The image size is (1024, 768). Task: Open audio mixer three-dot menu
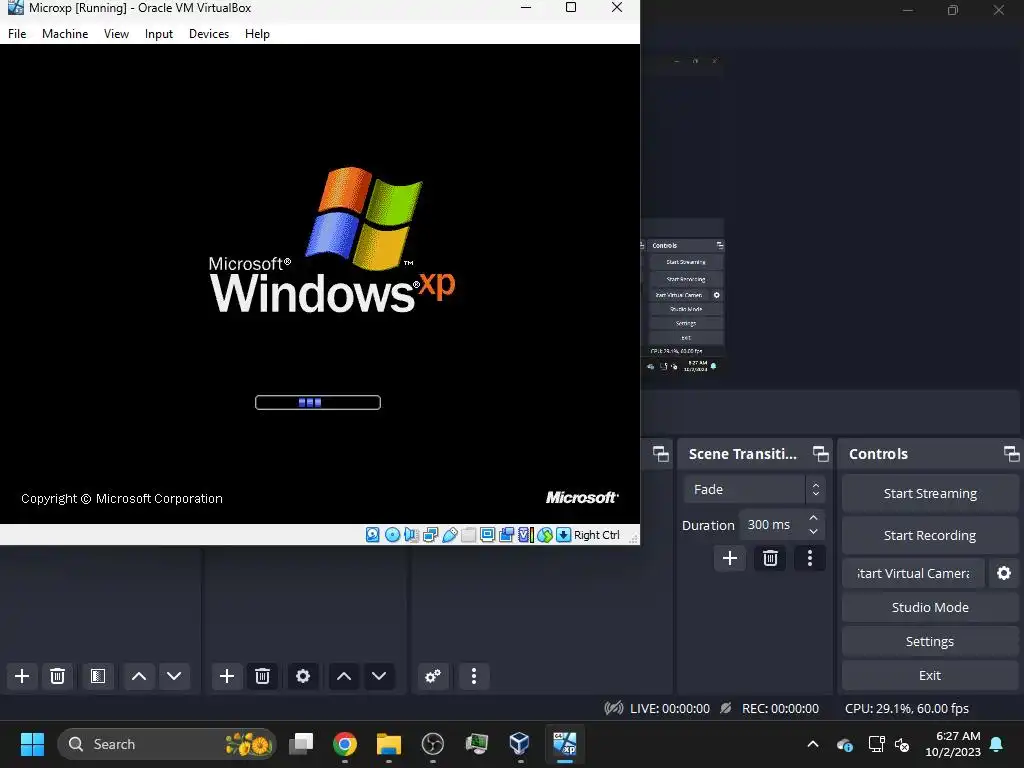pos(474,676)
